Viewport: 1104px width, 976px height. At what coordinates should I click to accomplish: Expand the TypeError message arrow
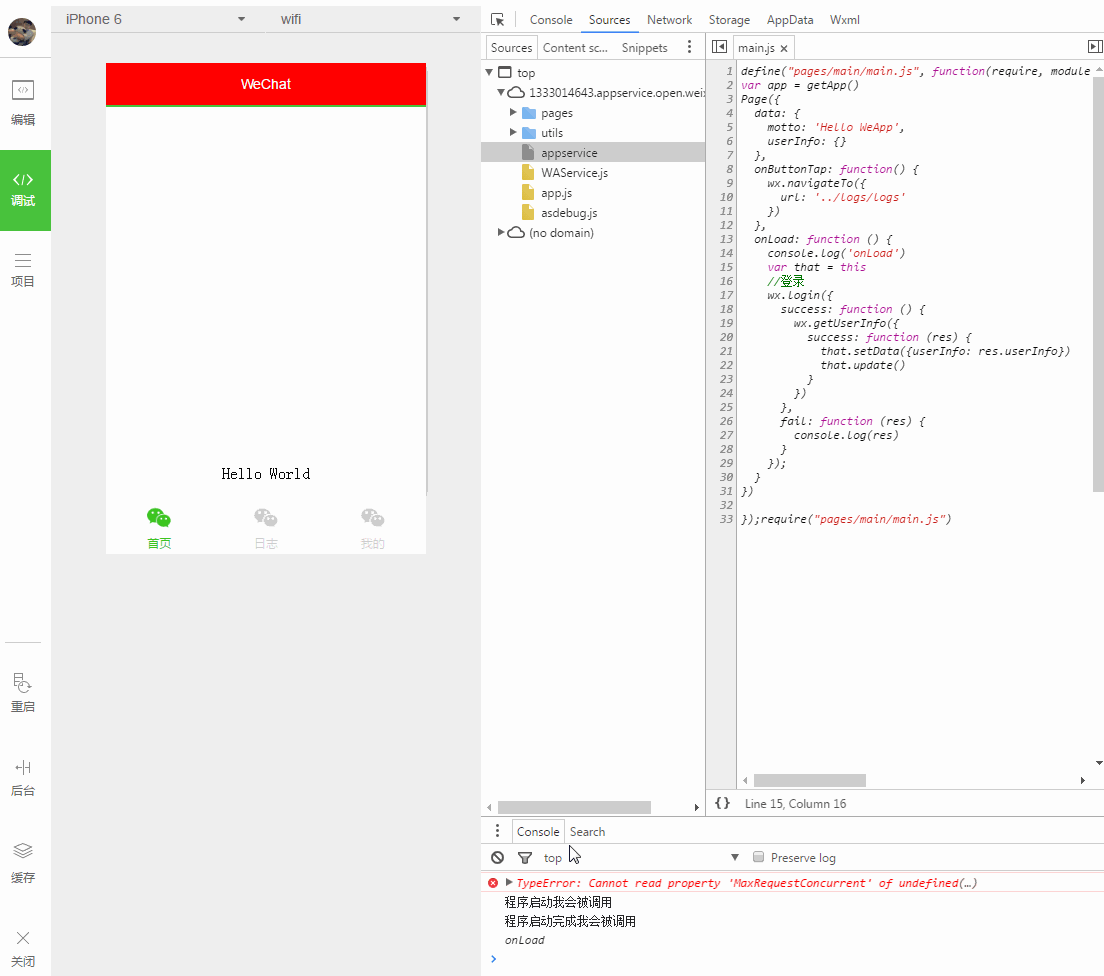coord(509,882)
